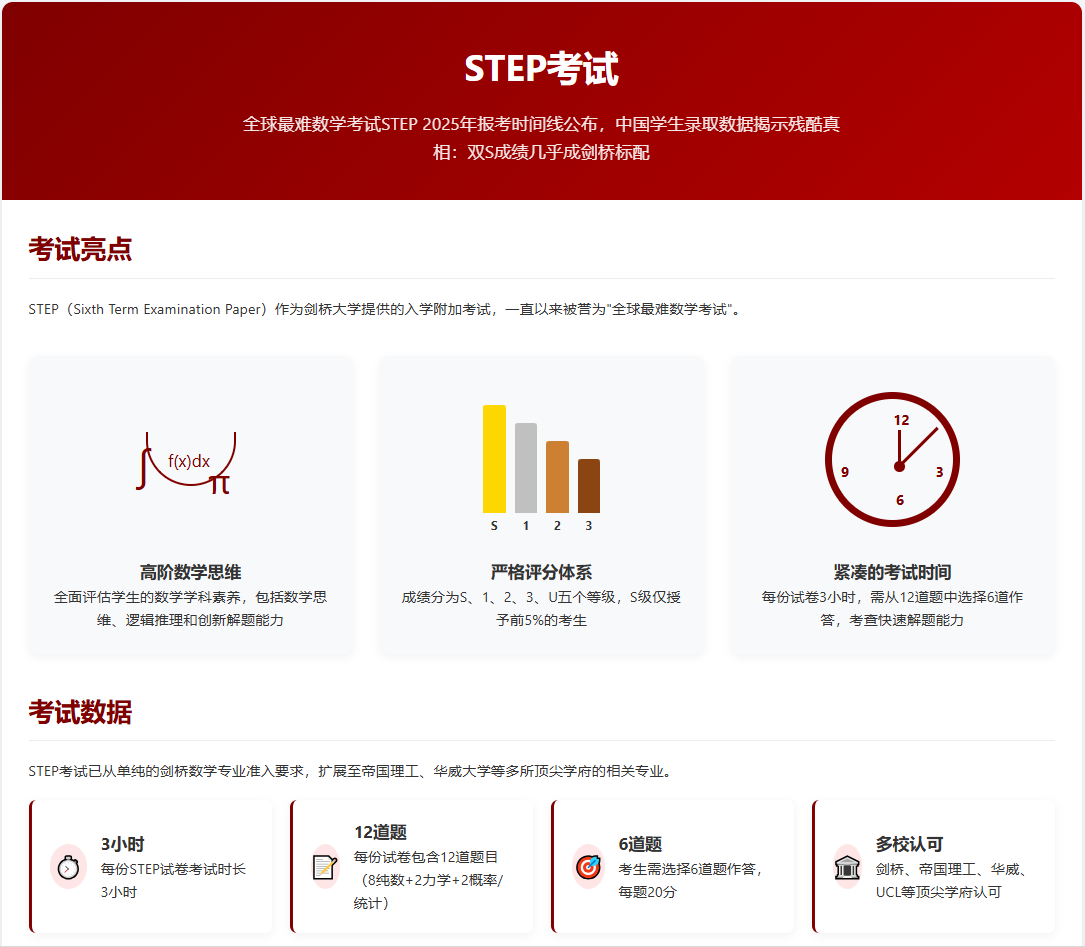Screen dimensions: 1085x947
Task: Open the 高阶数学思维 card title
Action: [x=190, y=572]
